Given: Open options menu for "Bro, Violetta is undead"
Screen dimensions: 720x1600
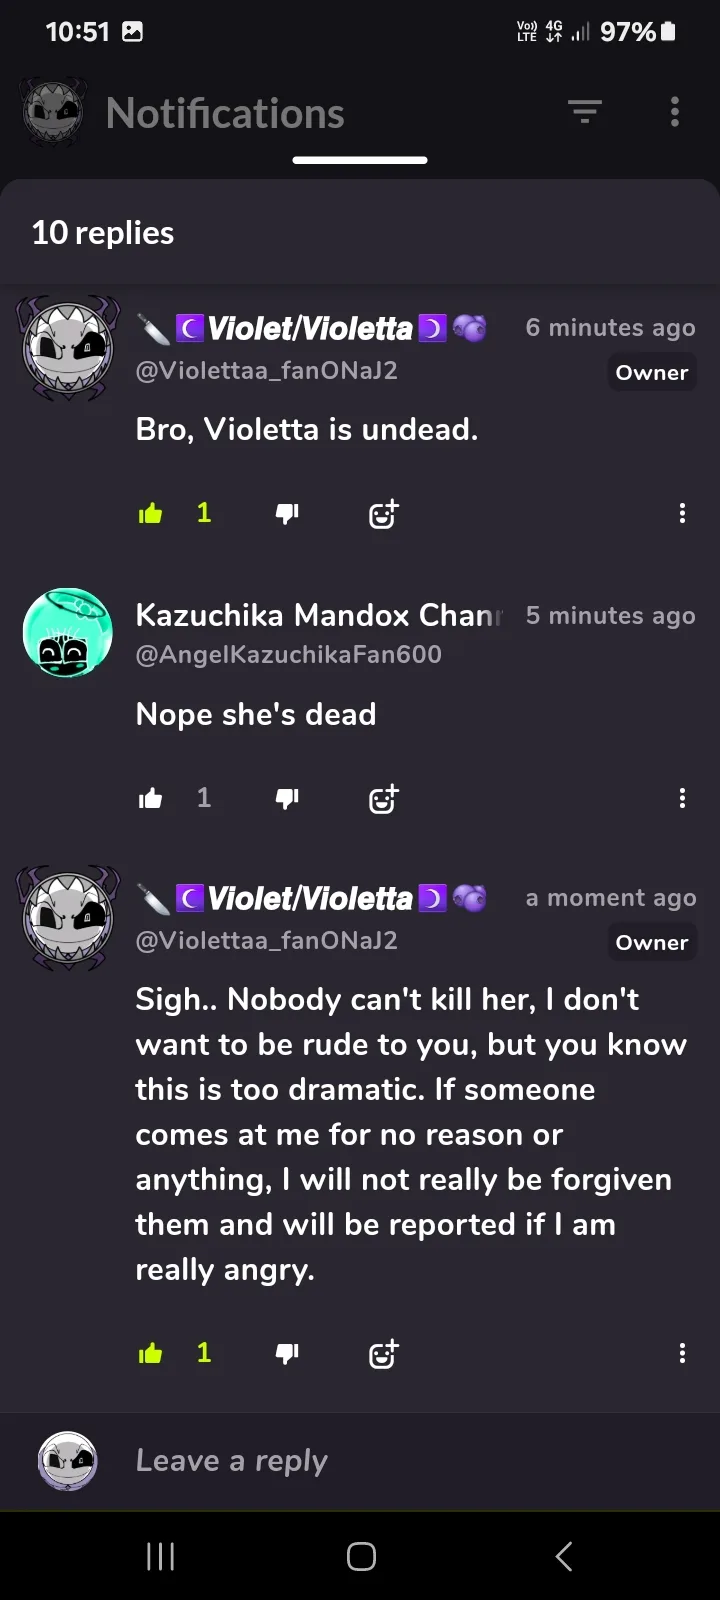Looking at the screenshot, I should click(x=682, y=514).
